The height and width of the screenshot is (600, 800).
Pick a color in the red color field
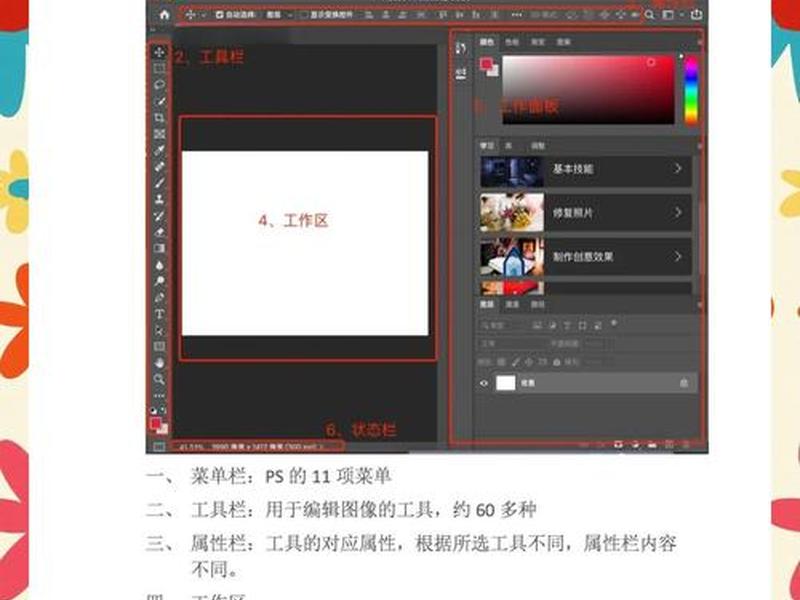tap(588, 90)
